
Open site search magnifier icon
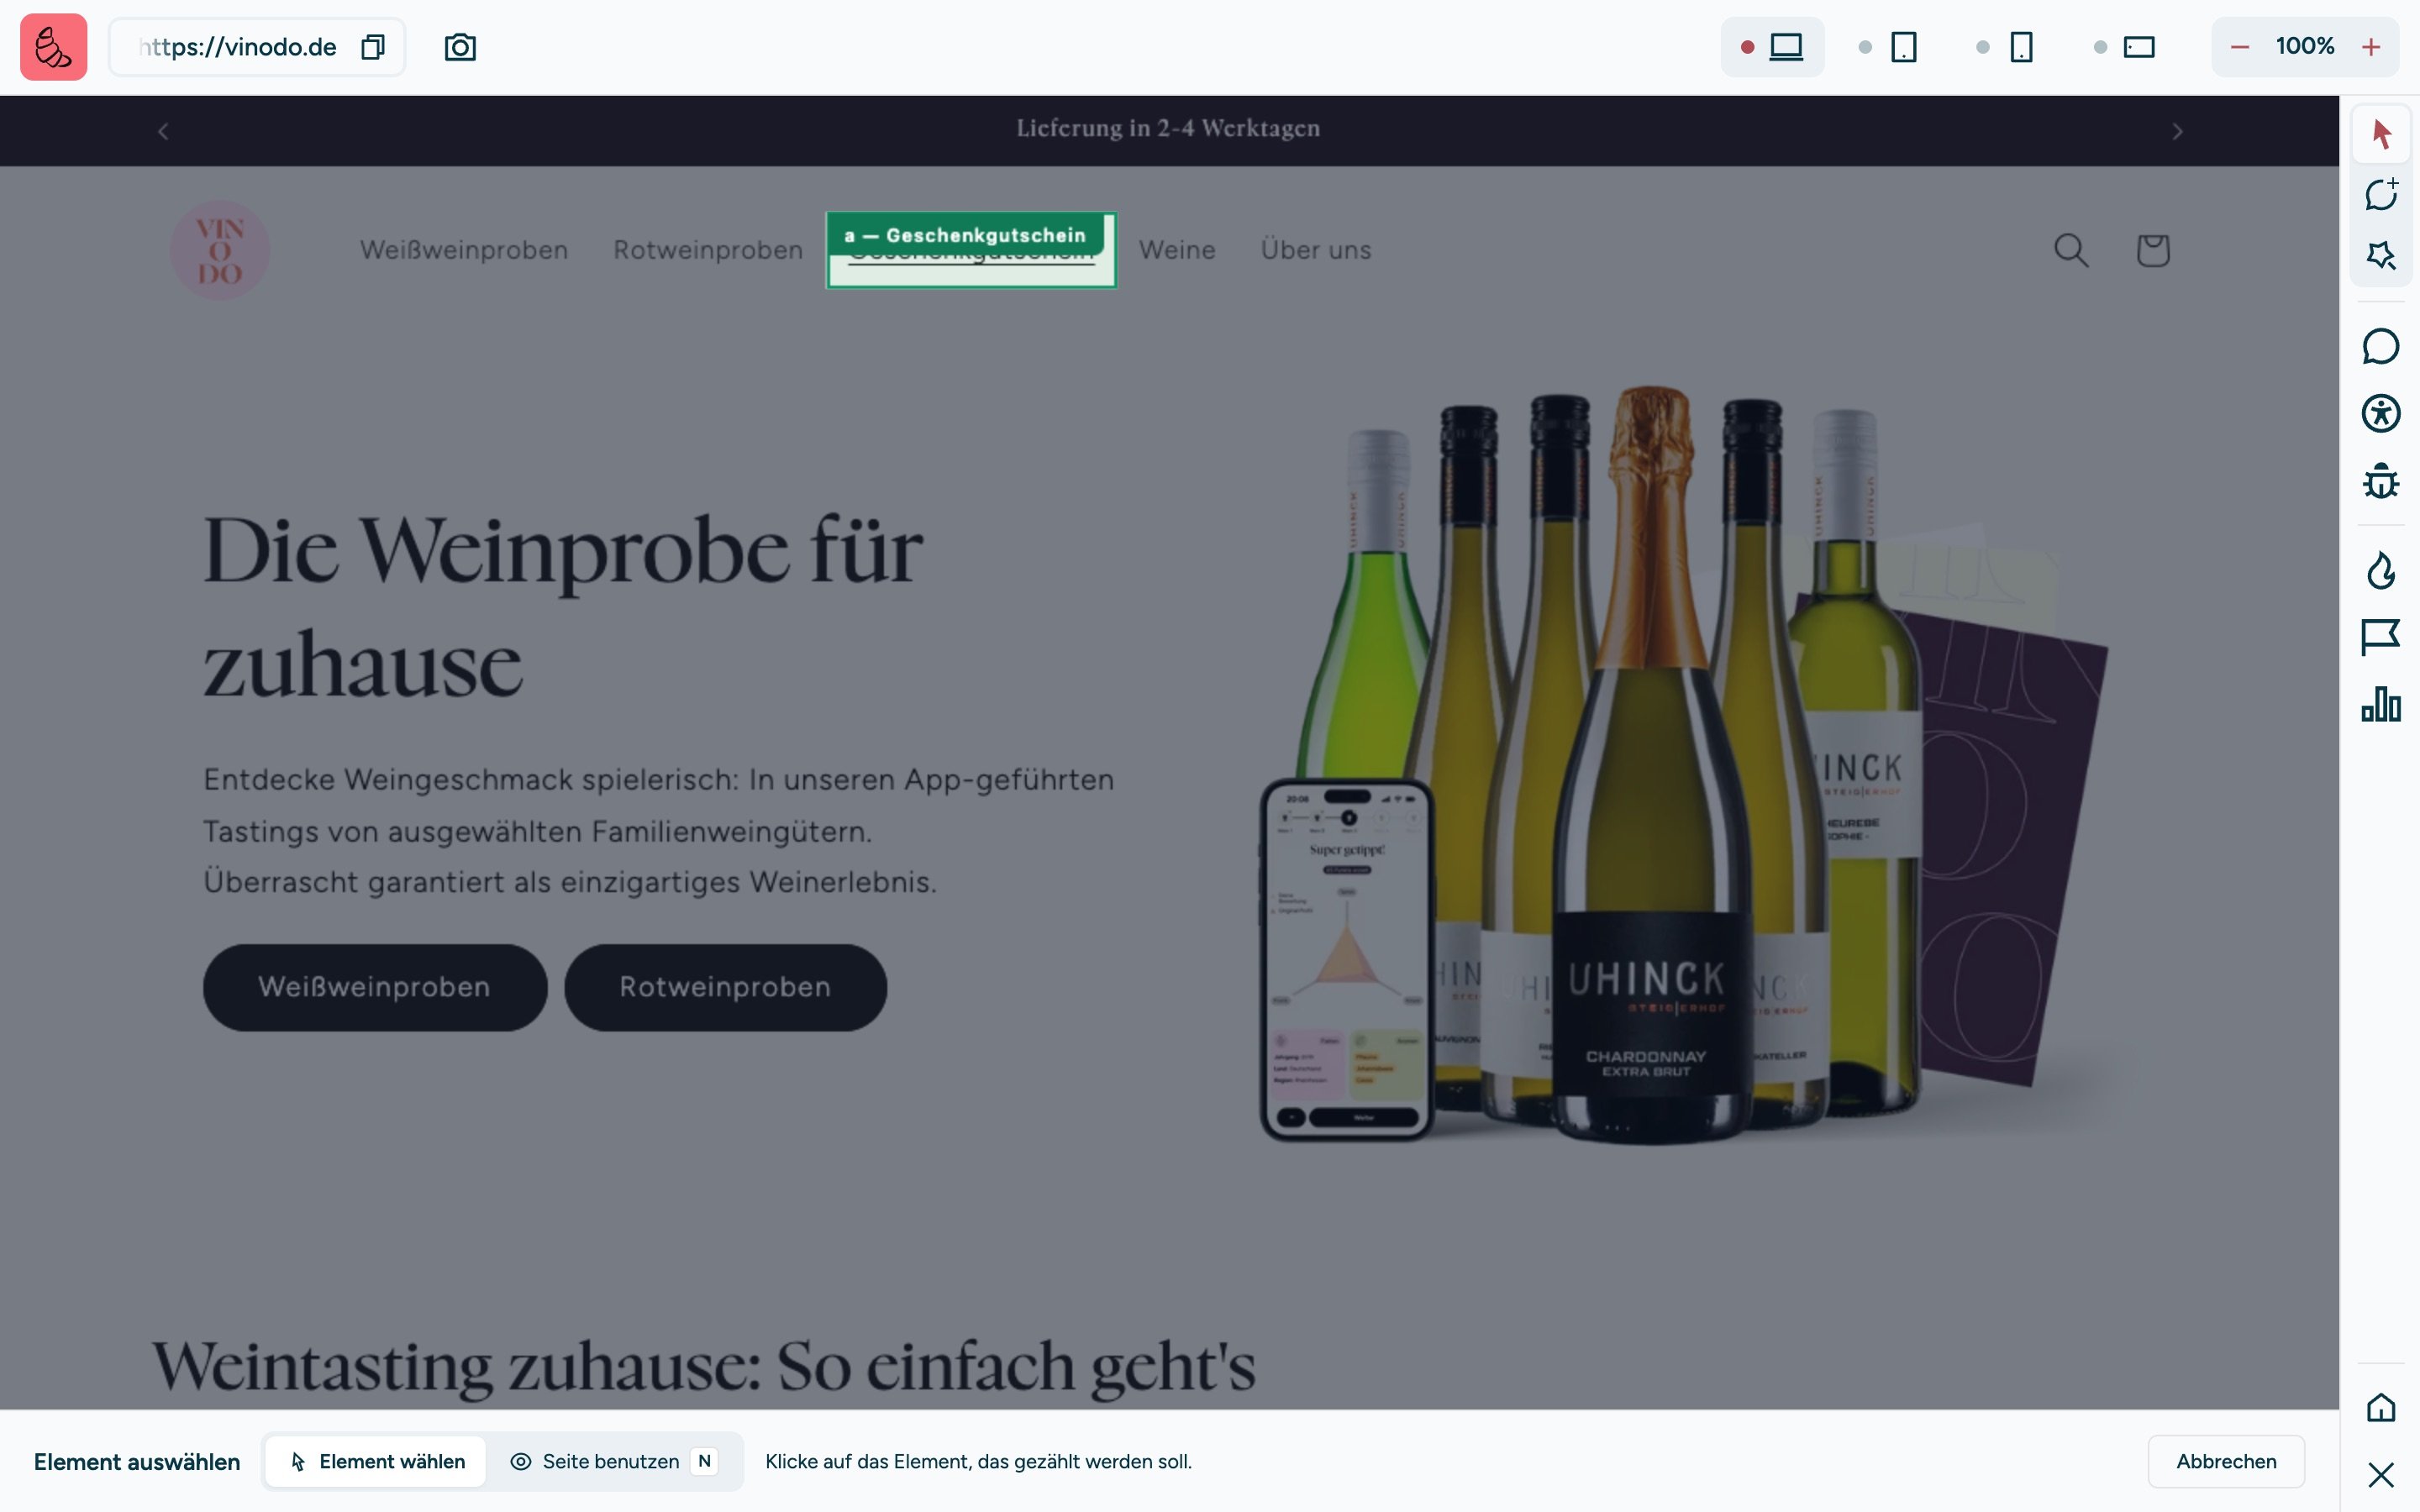(x=2071, y=250)
